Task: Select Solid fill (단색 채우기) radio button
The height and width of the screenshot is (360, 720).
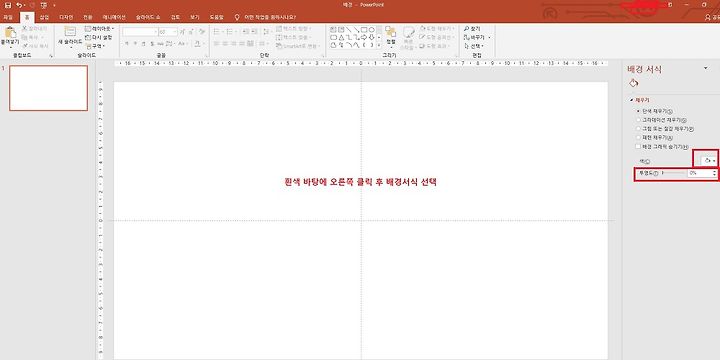Action: [x=638, y=111]
